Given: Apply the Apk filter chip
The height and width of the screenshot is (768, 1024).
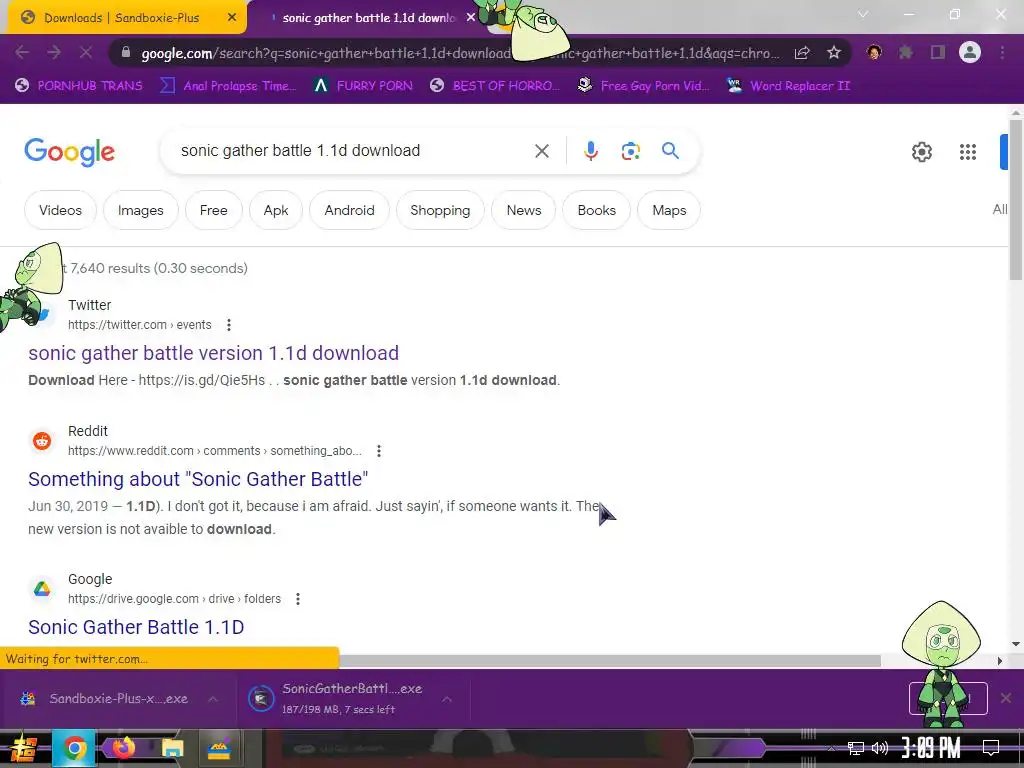Looking at the screenshot, I should pyautogui.click(x=276, y=210).
